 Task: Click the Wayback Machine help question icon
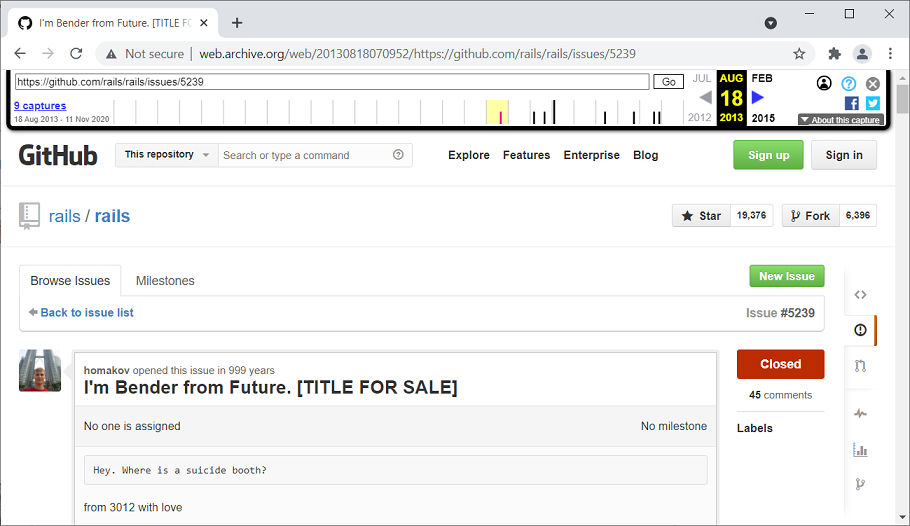pyautogui.click(x=849, y=84)
